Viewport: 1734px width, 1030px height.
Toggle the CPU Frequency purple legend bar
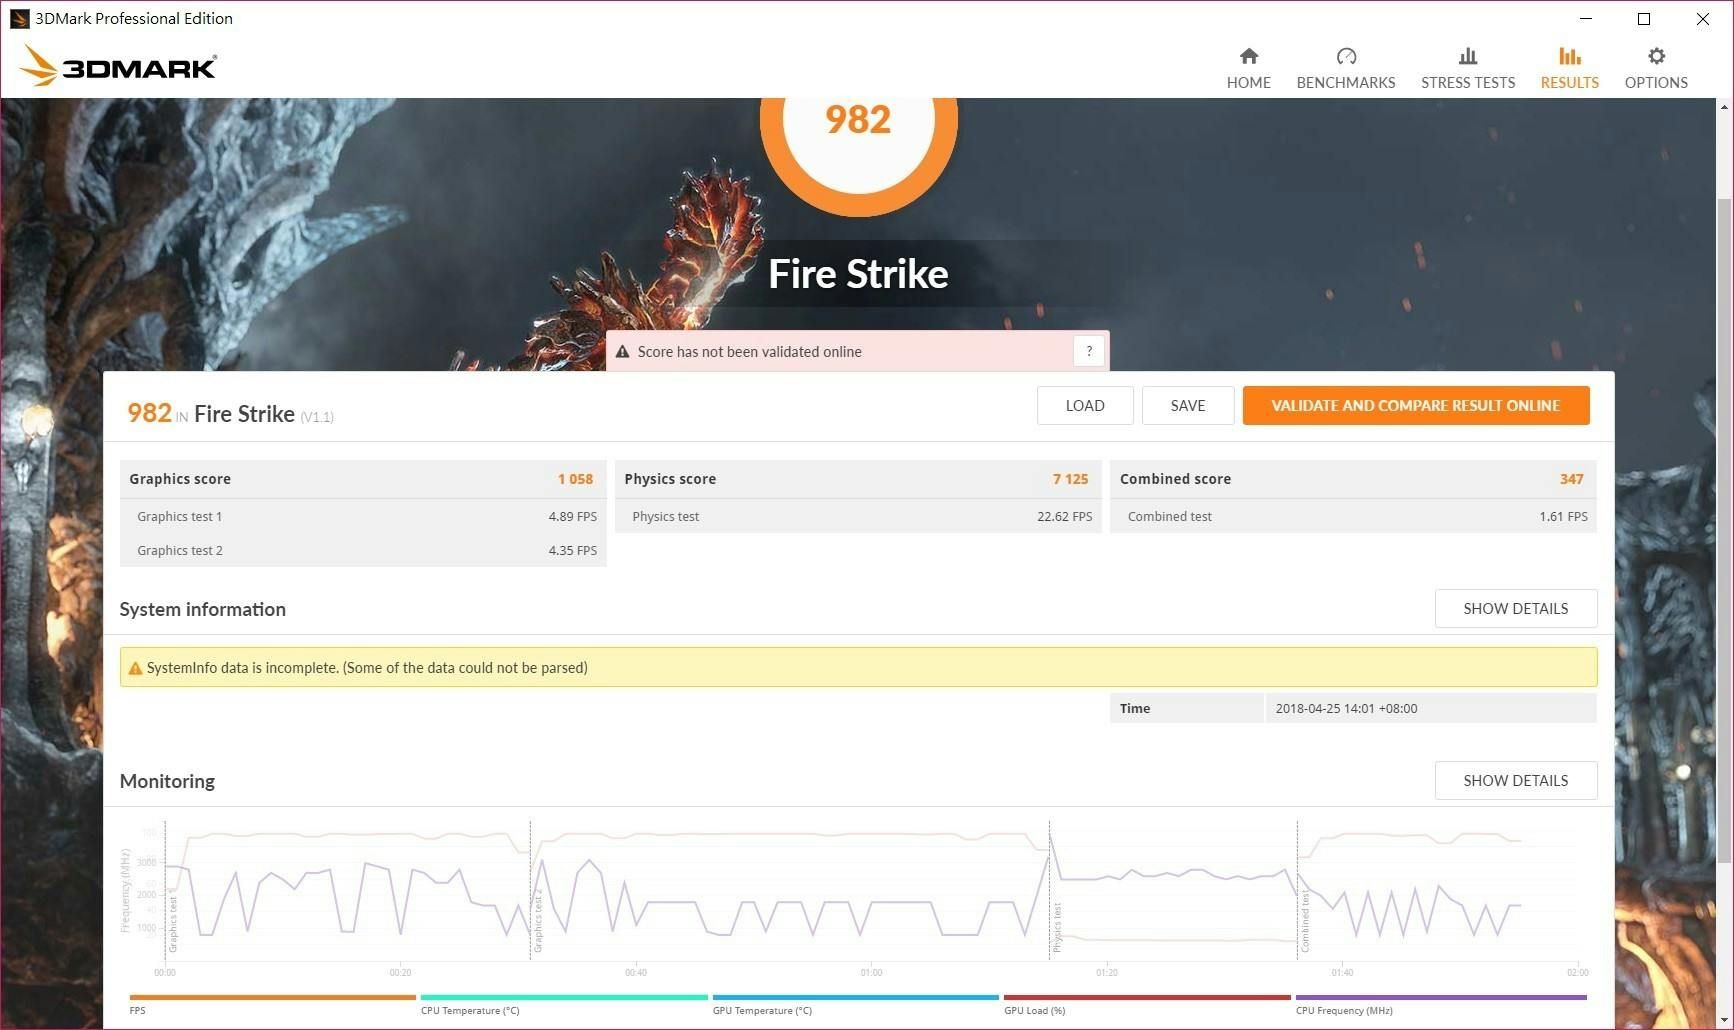1440,997
